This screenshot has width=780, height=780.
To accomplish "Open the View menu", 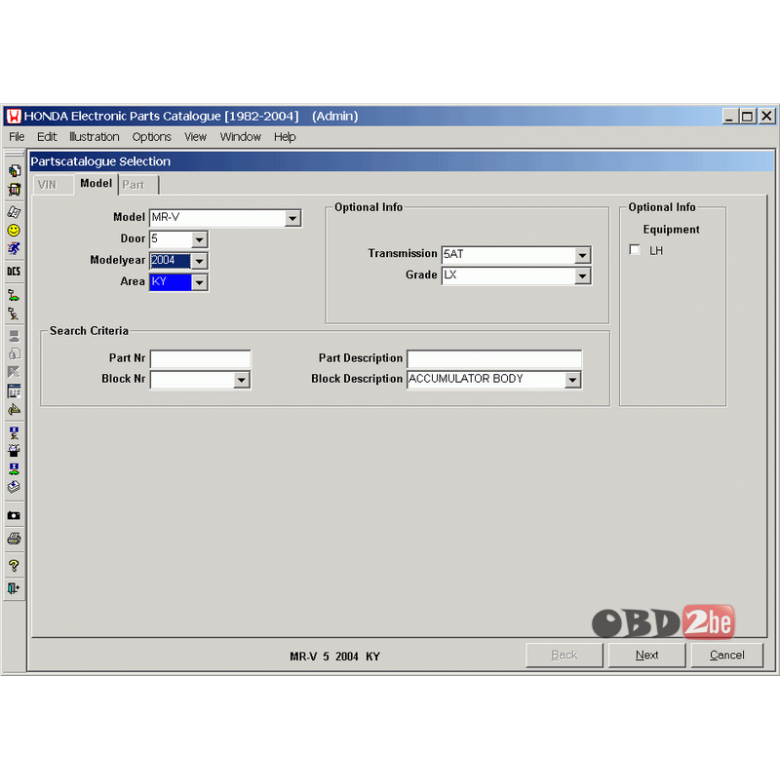I will (195, 137).
